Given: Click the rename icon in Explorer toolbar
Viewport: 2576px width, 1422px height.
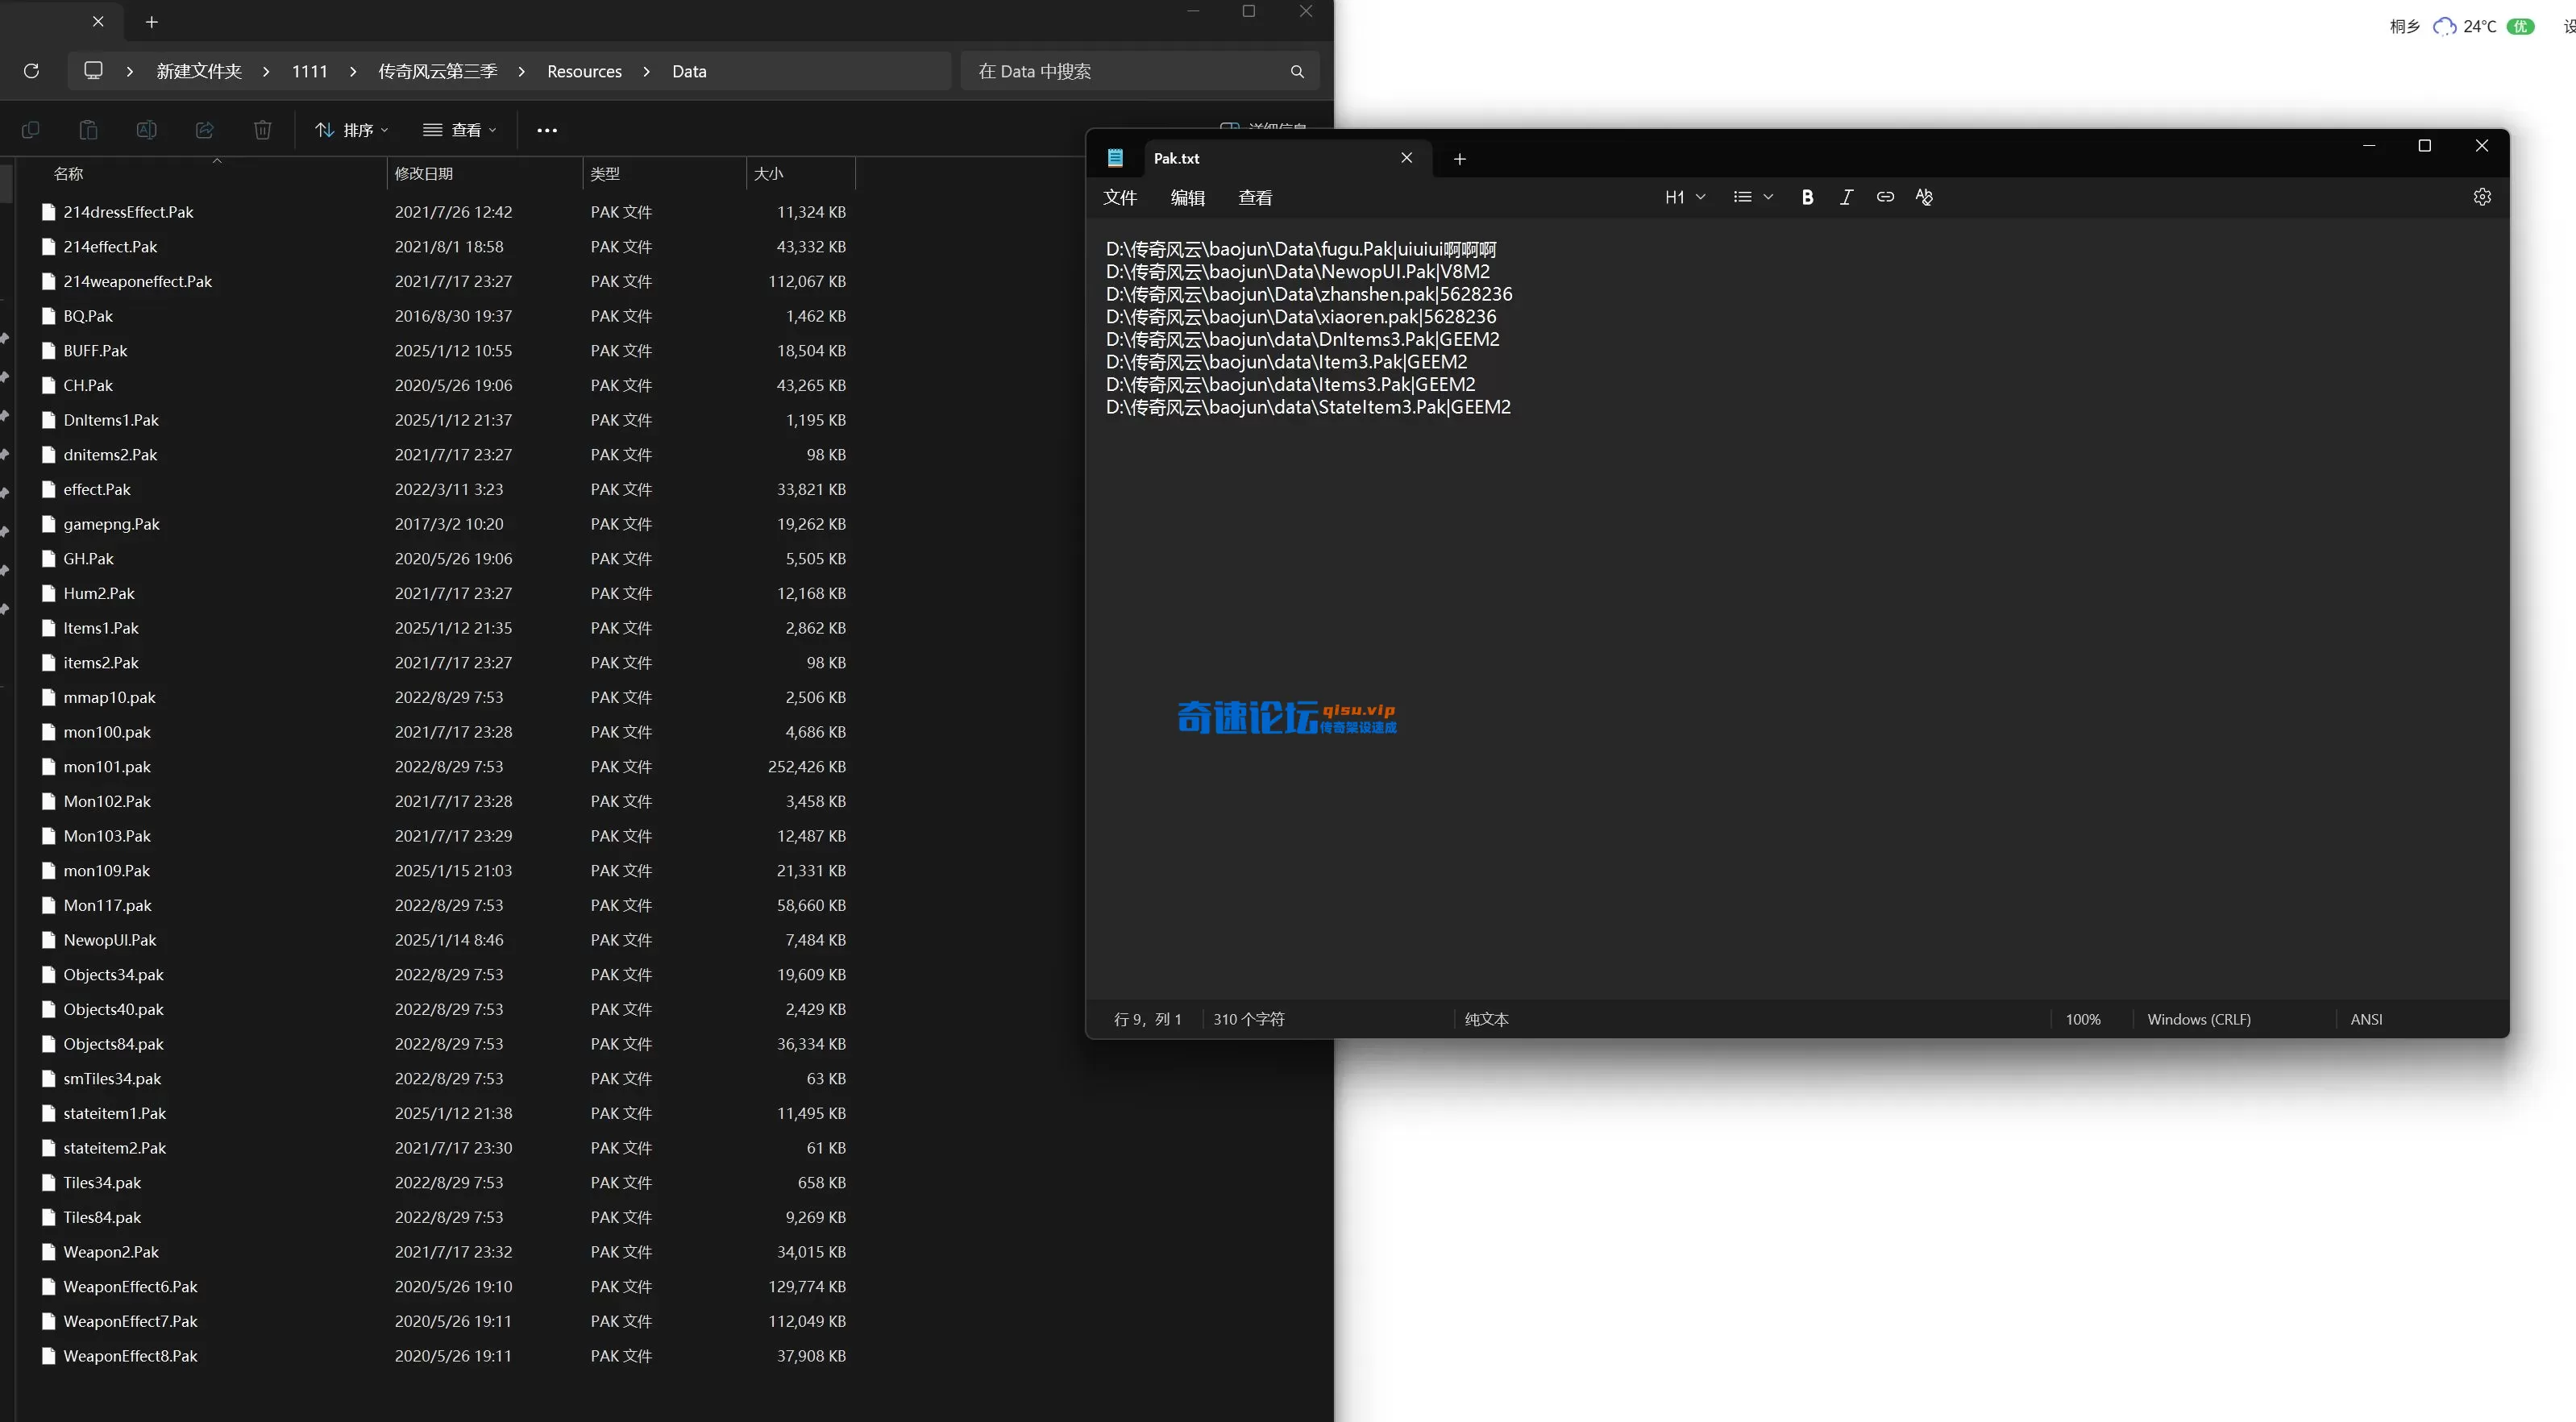Looking at the screenshot, I should tap(146, 130).
